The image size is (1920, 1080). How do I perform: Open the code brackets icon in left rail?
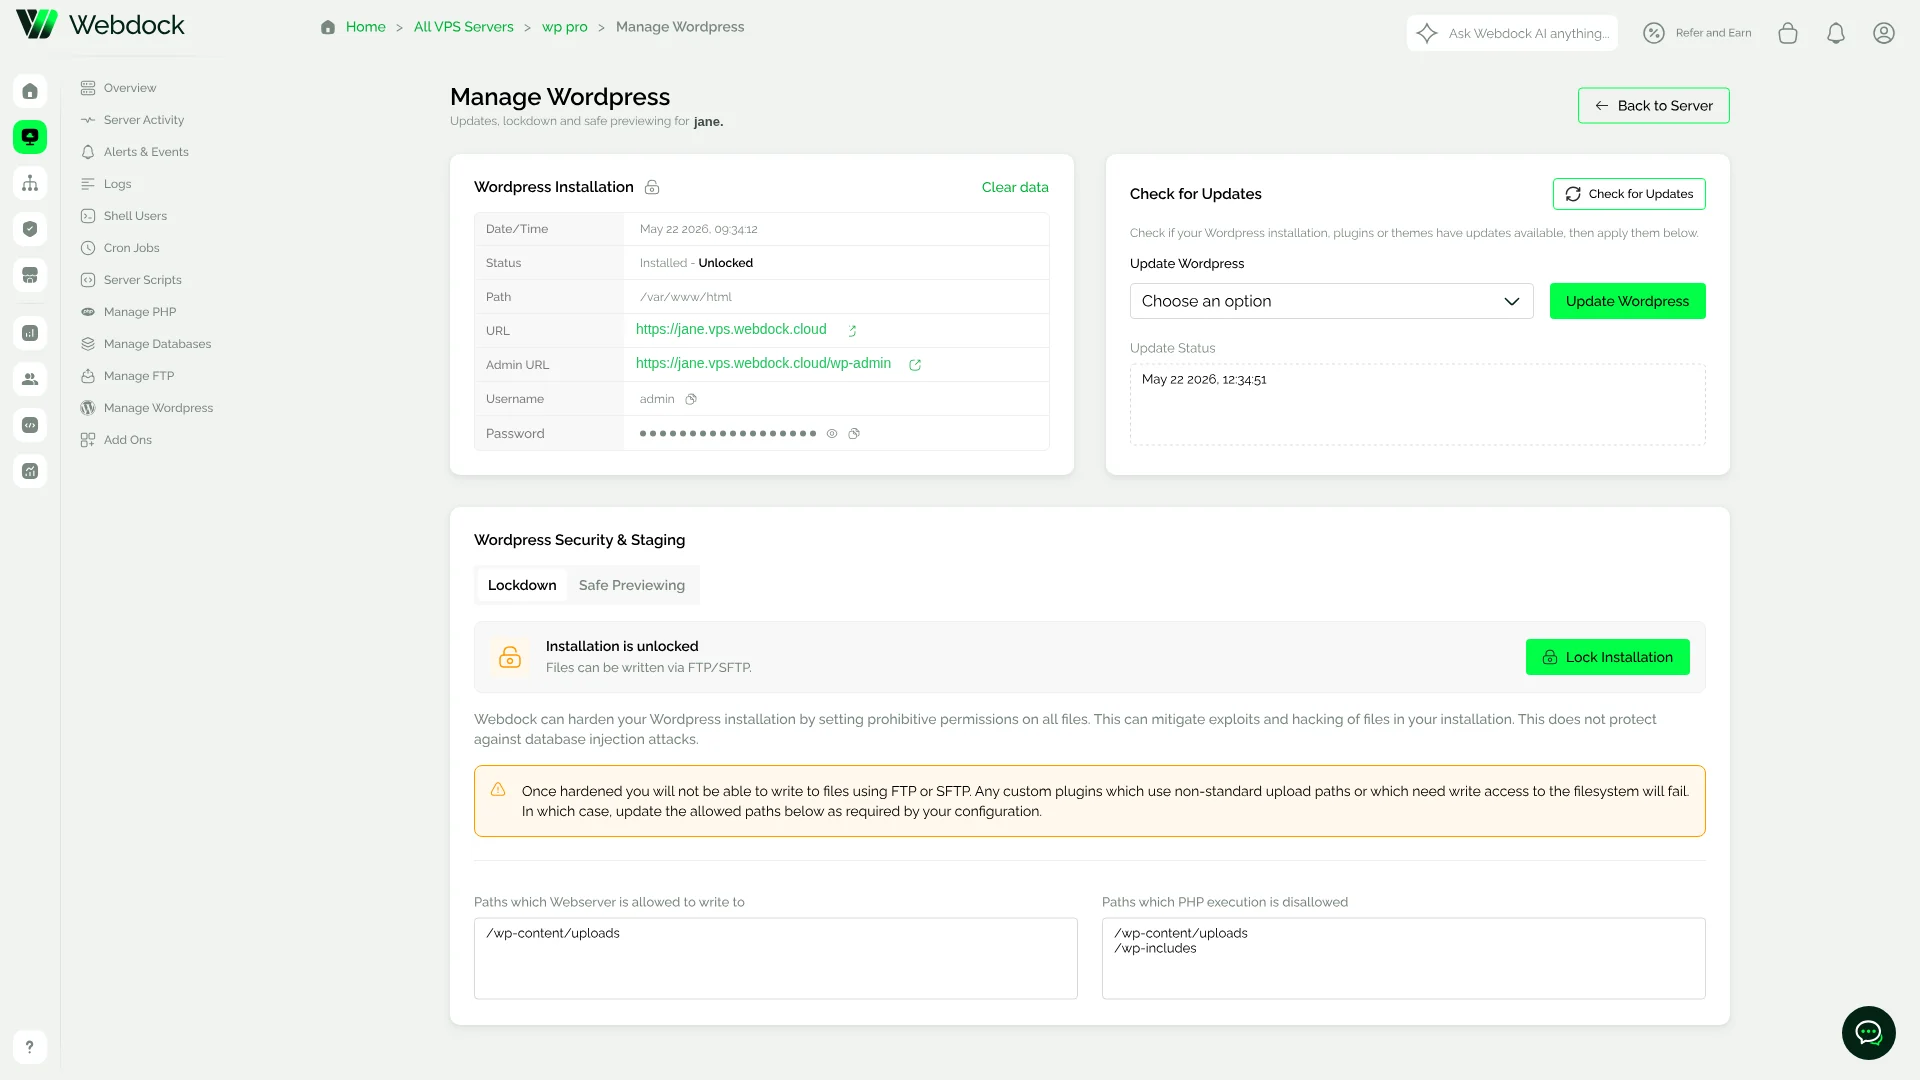pyautogui.click(x=30, y=425)
